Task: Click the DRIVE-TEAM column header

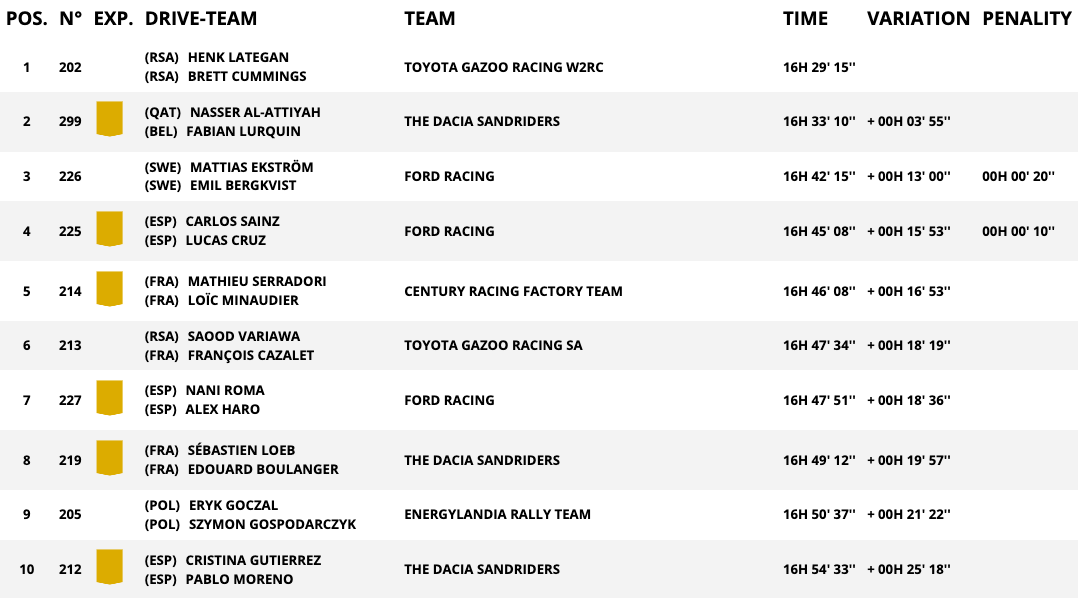Action: pos(201,18)
